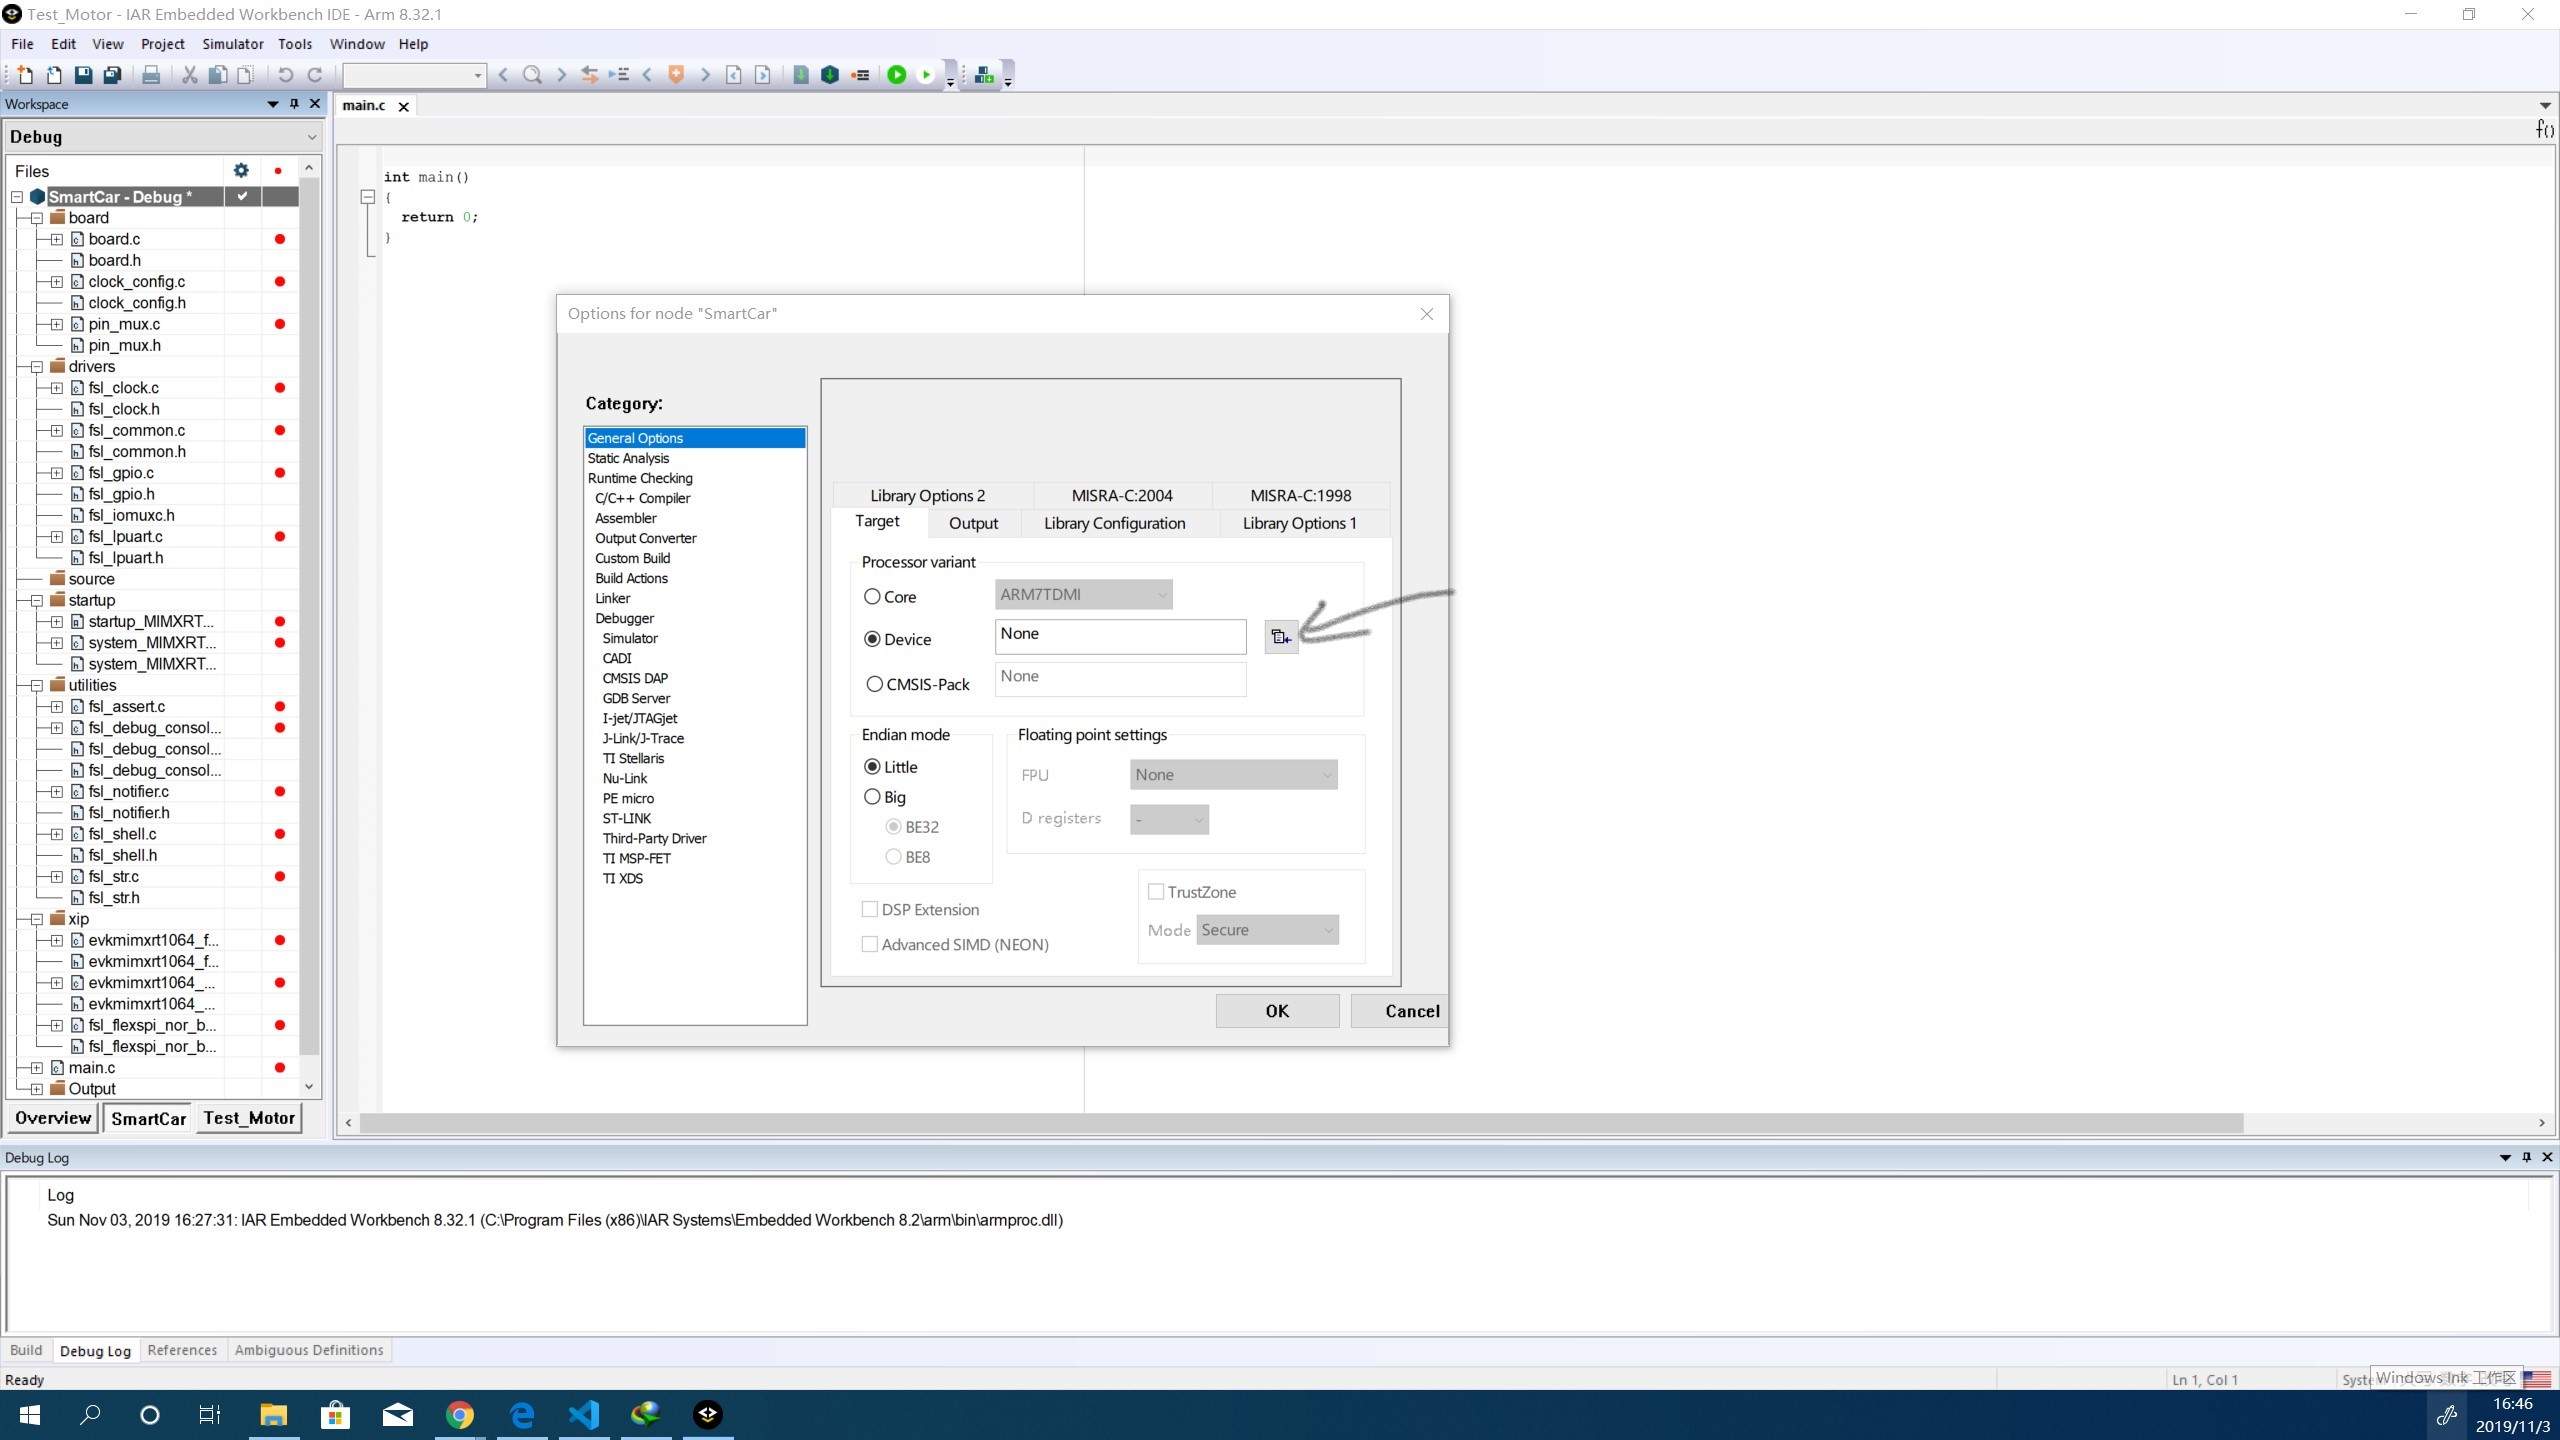Open the device selection icon next to Device field
This screenshot has height=1440, width=2560.
pos(1280,636)
